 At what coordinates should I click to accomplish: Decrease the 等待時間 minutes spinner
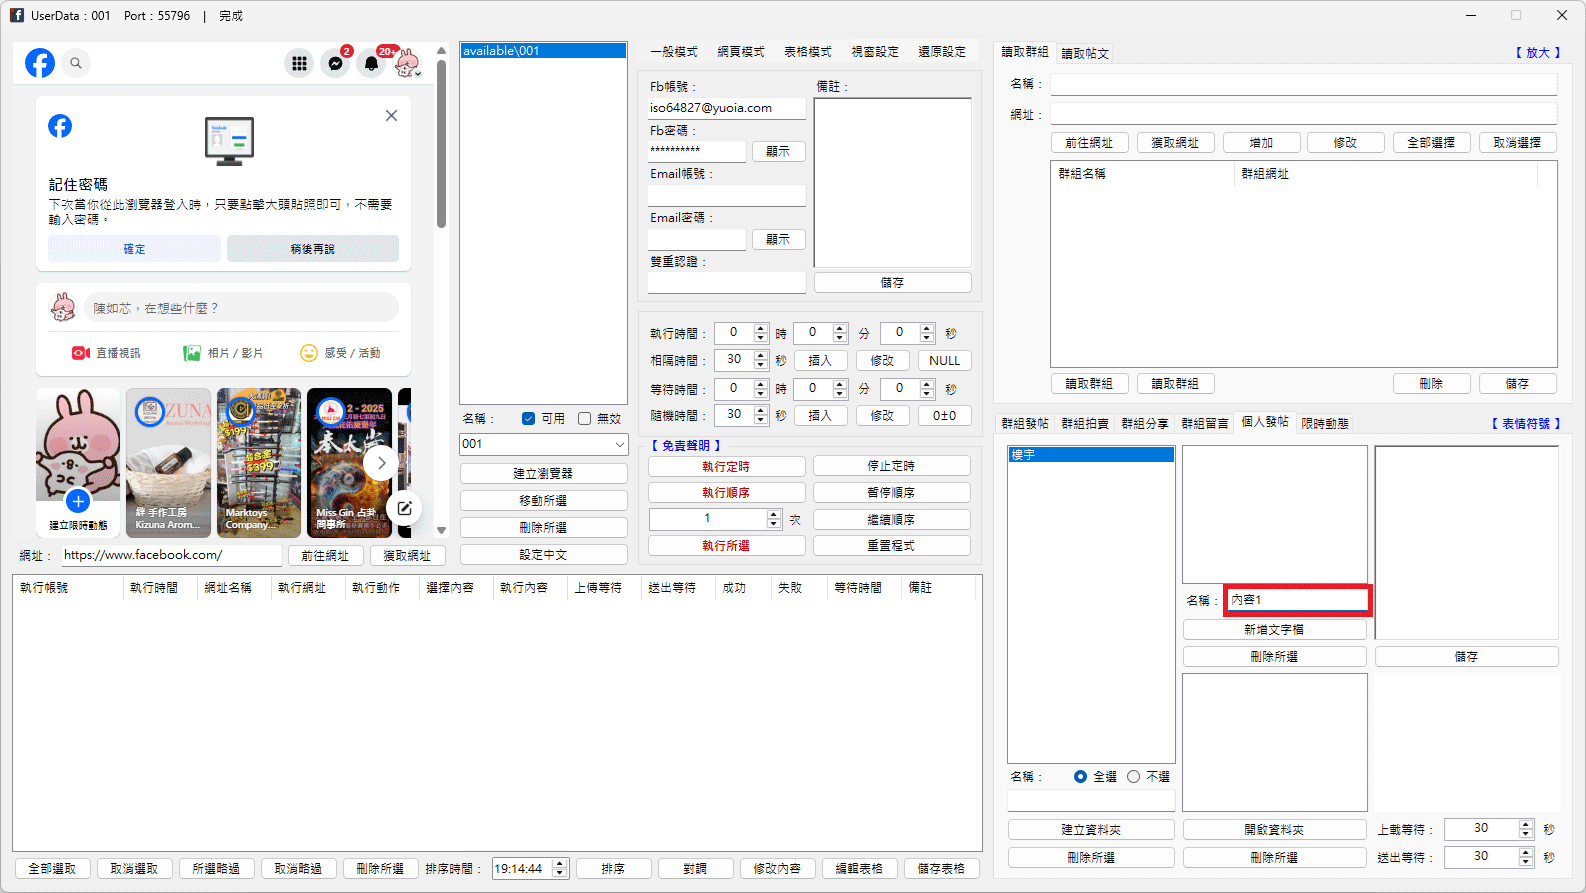(840, 393)
